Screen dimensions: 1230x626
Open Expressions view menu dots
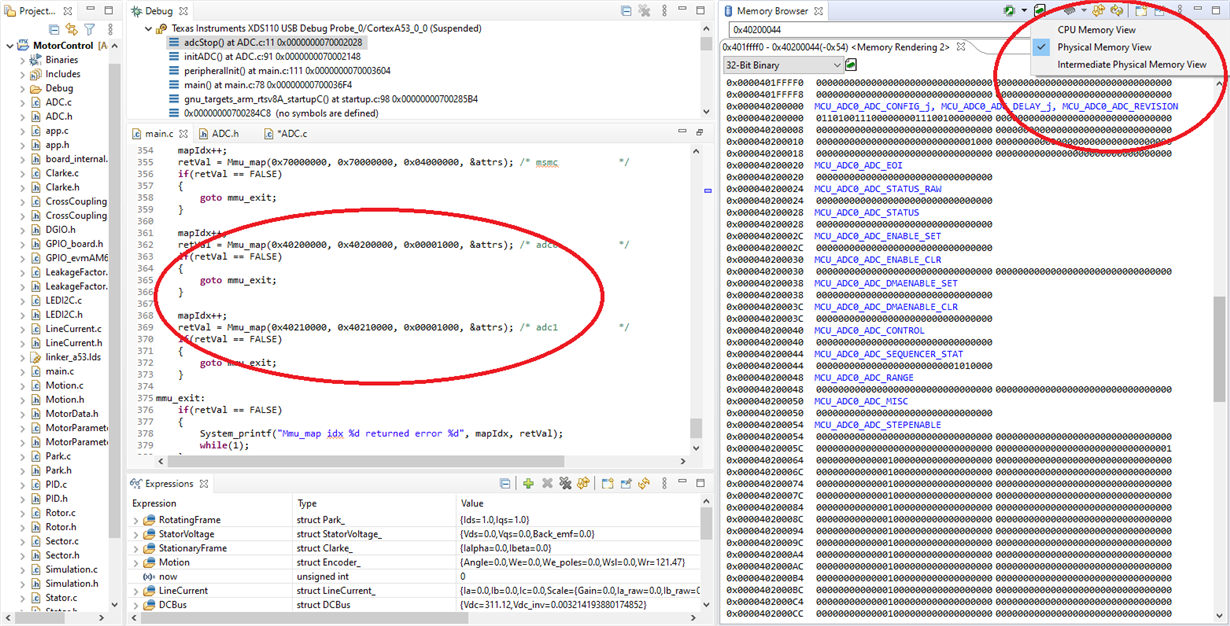[664, 484]
